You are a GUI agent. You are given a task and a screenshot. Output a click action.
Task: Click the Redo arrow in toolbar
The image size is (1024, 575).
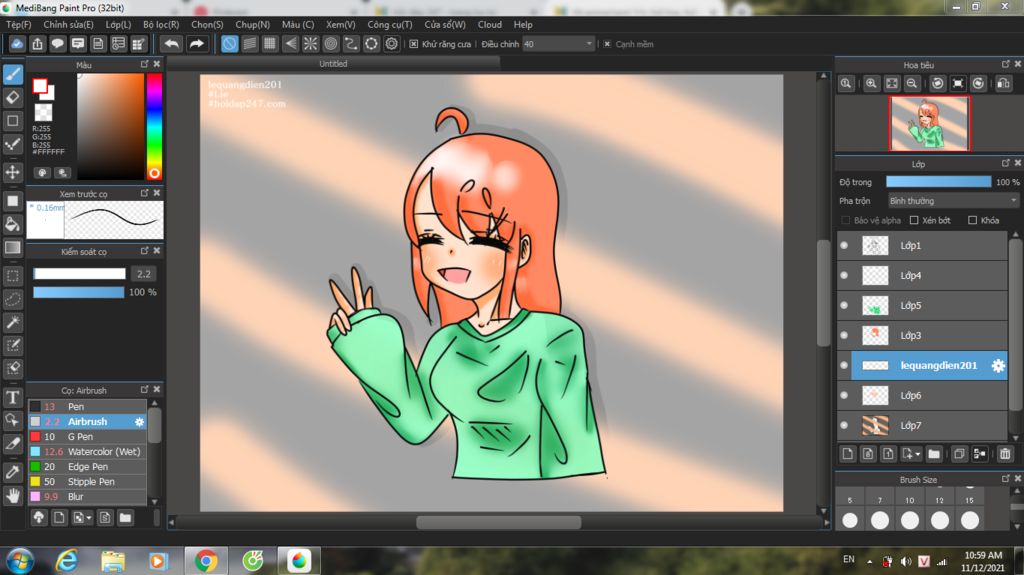point(196,44)
